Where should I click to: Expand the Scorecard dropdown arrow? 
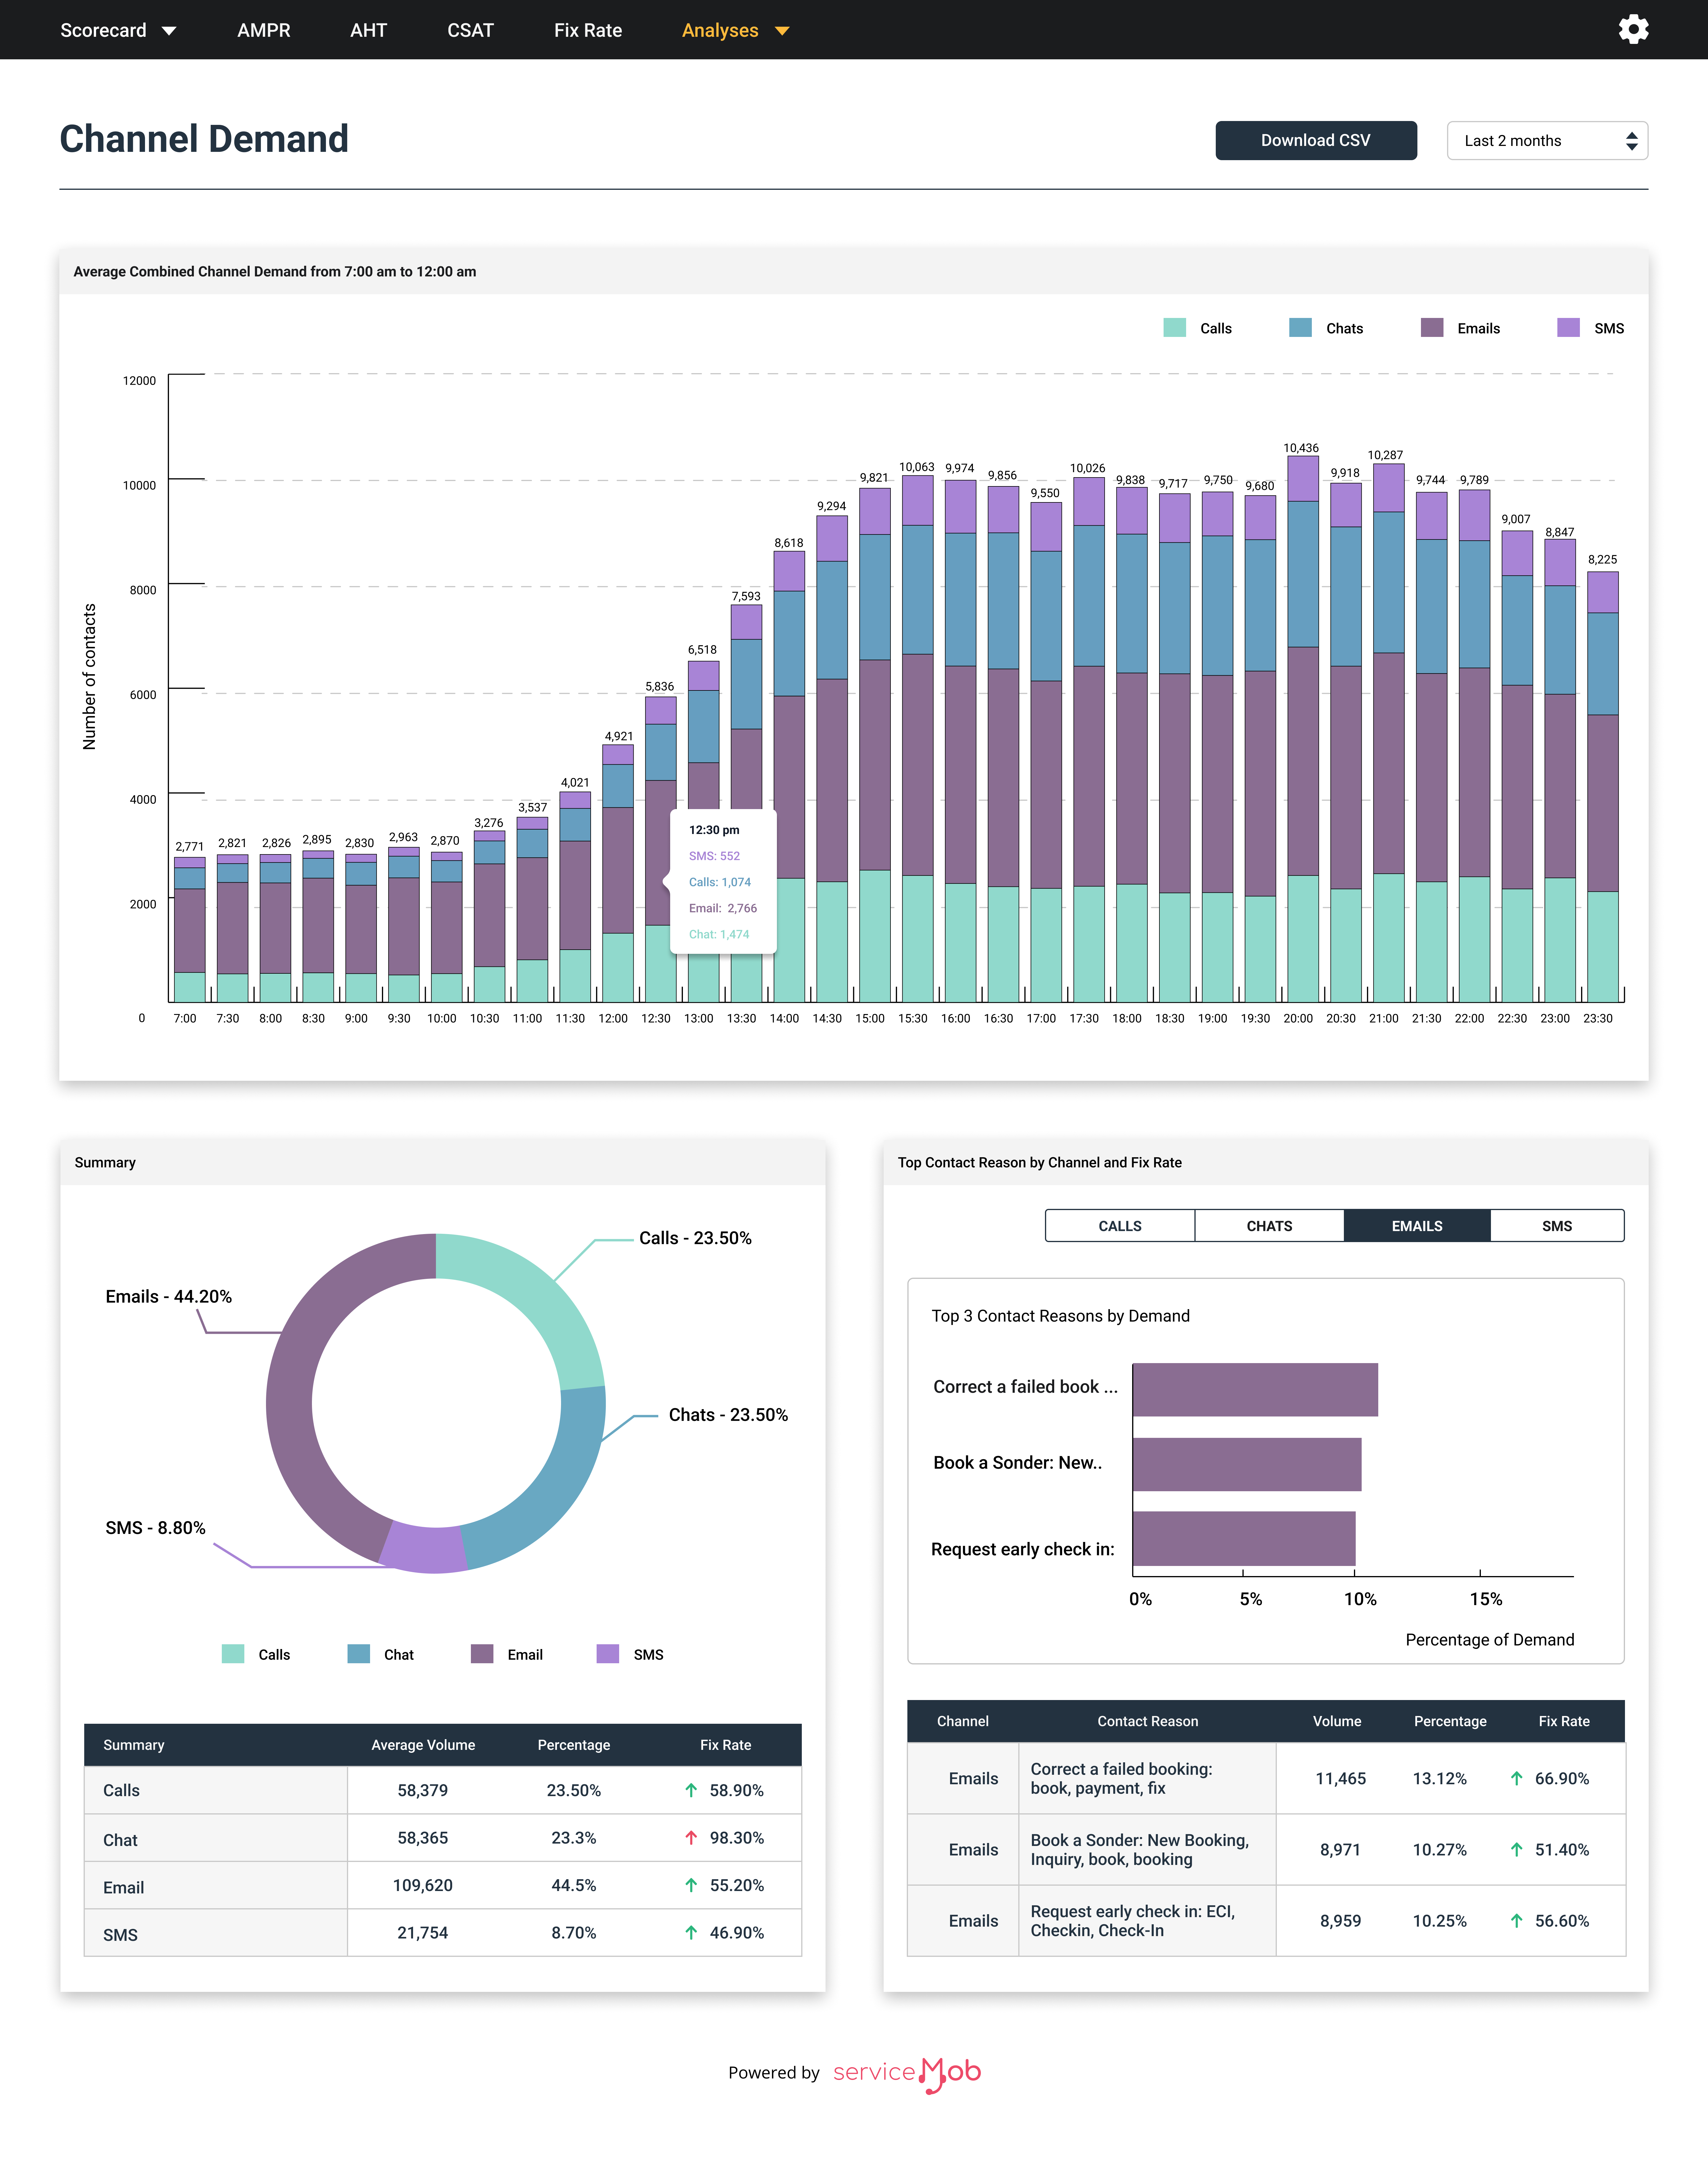(169, 31)
